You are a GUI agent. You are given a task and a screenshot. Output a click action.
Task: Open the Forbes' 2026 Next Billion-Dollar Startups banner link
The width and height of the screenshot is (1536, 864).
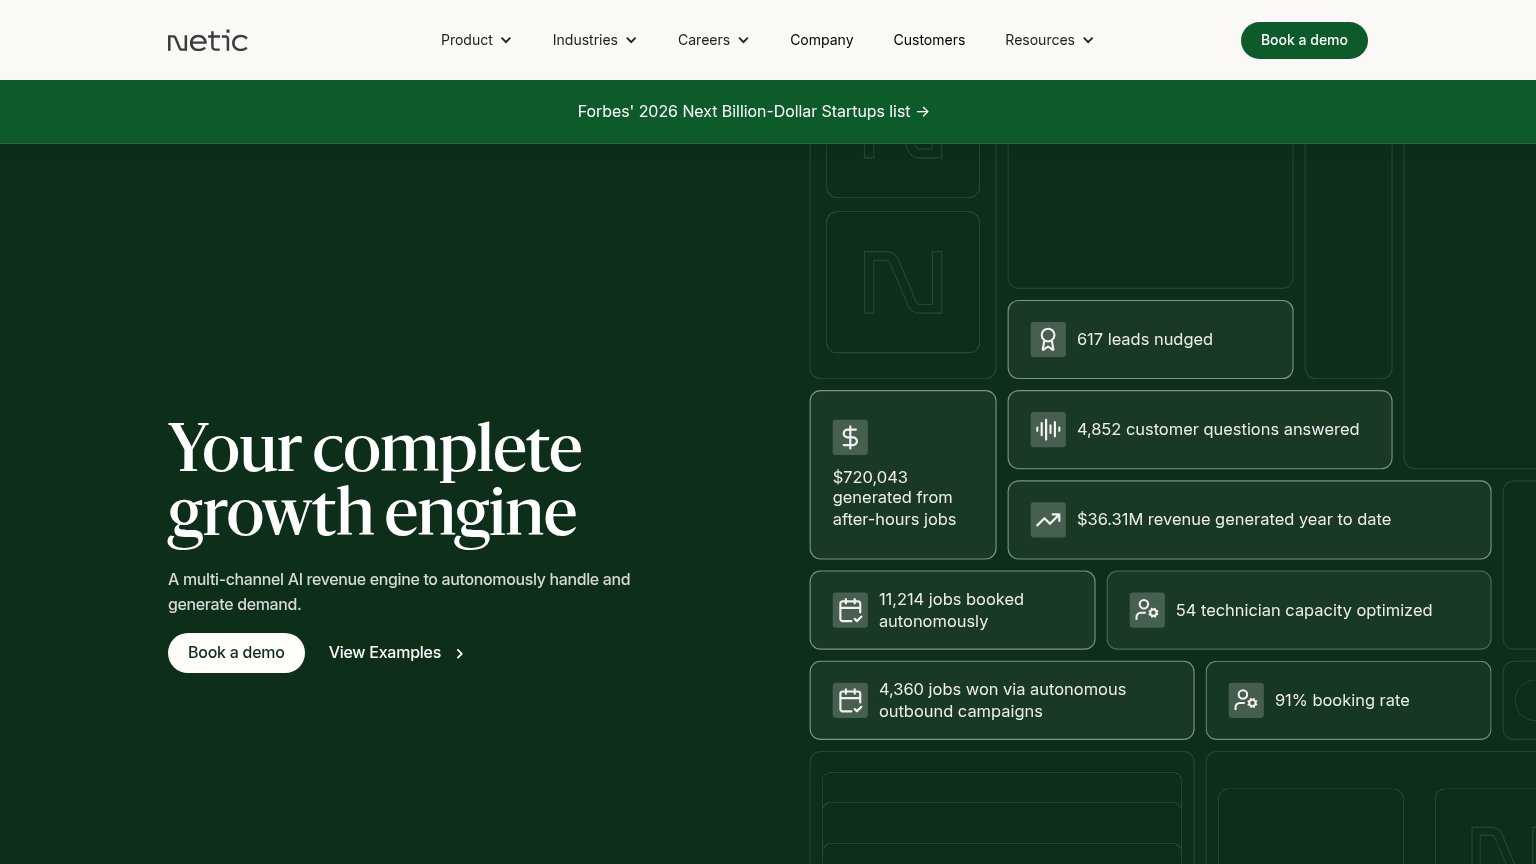(x=754, y=112)
